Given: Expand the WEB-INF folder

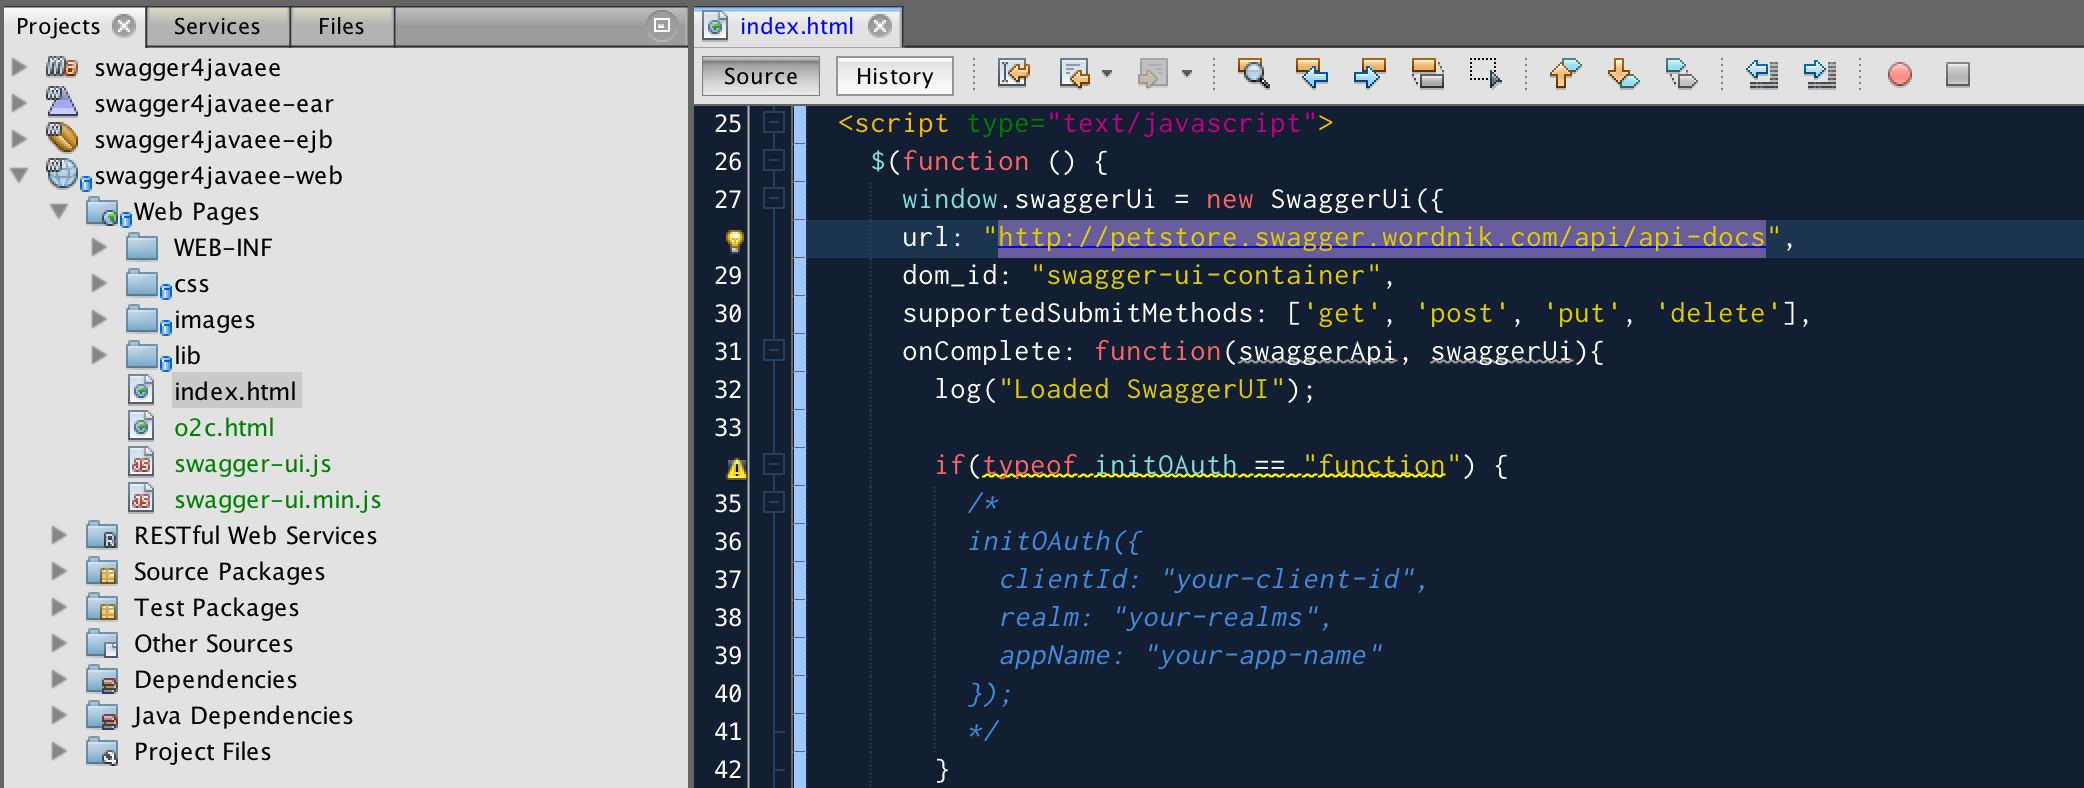Looking at the screenshot, I should (99, 247).
